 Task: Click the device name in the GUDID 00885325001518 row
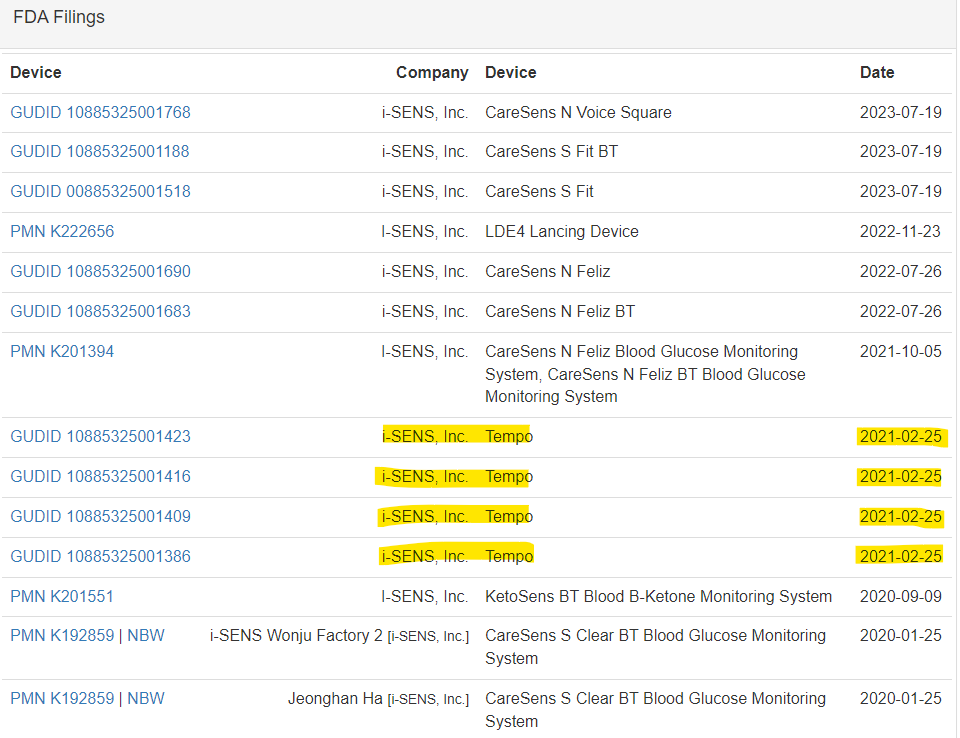click(539, 192)
